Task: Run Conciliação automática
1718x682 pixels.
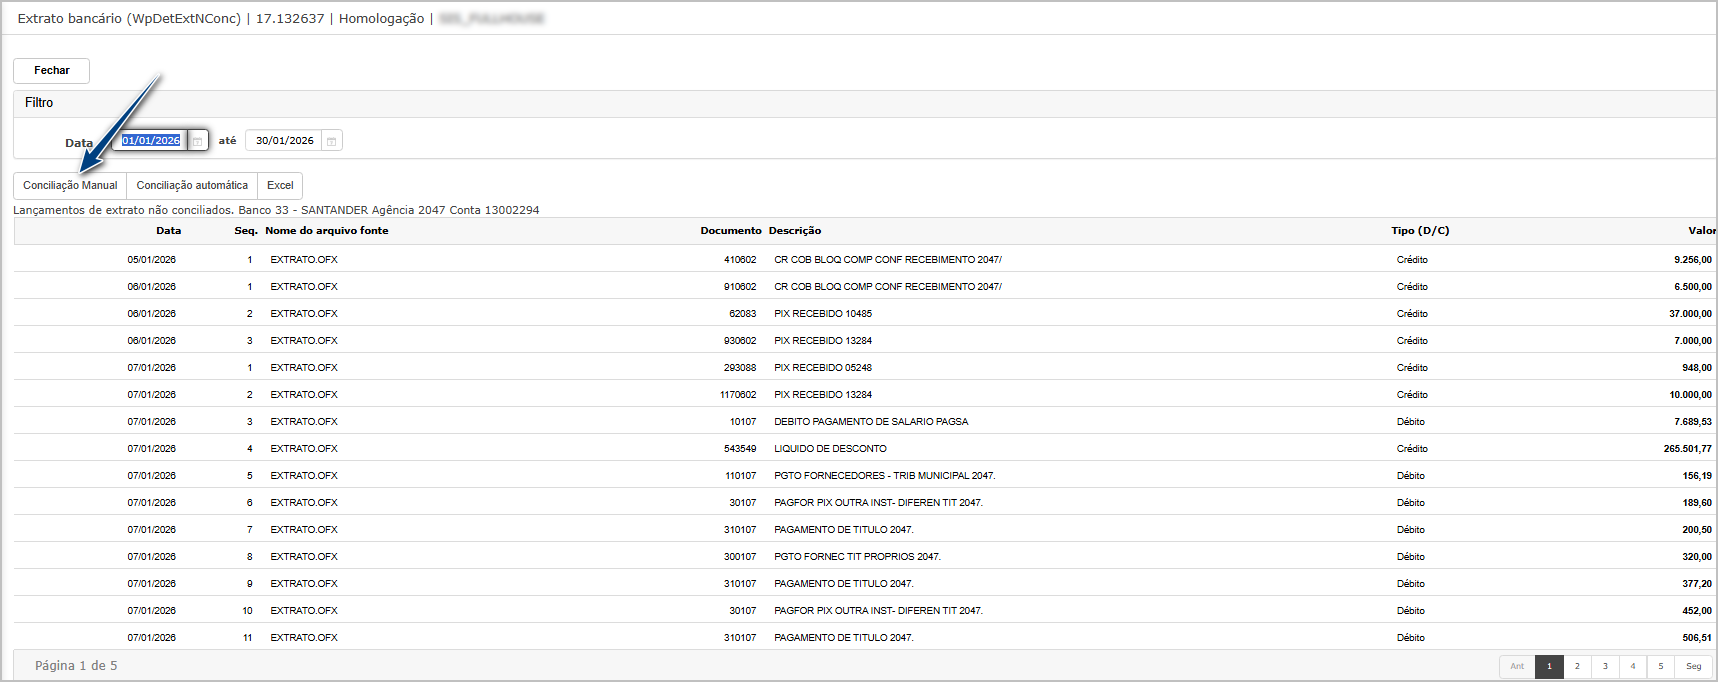Action: coord(192,185)
